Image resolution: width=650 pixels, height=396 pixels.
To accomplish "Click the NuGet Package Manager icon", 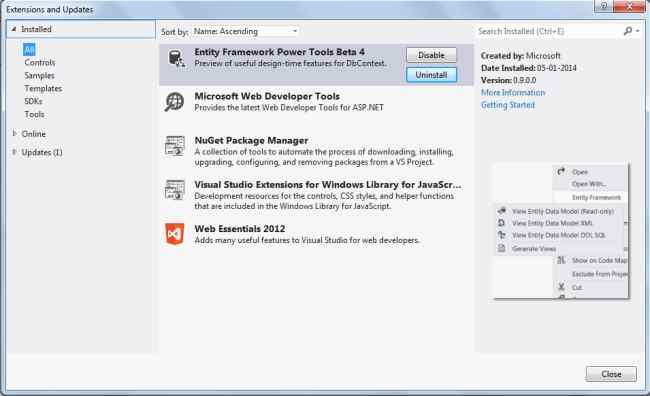I will coord(175,146).
